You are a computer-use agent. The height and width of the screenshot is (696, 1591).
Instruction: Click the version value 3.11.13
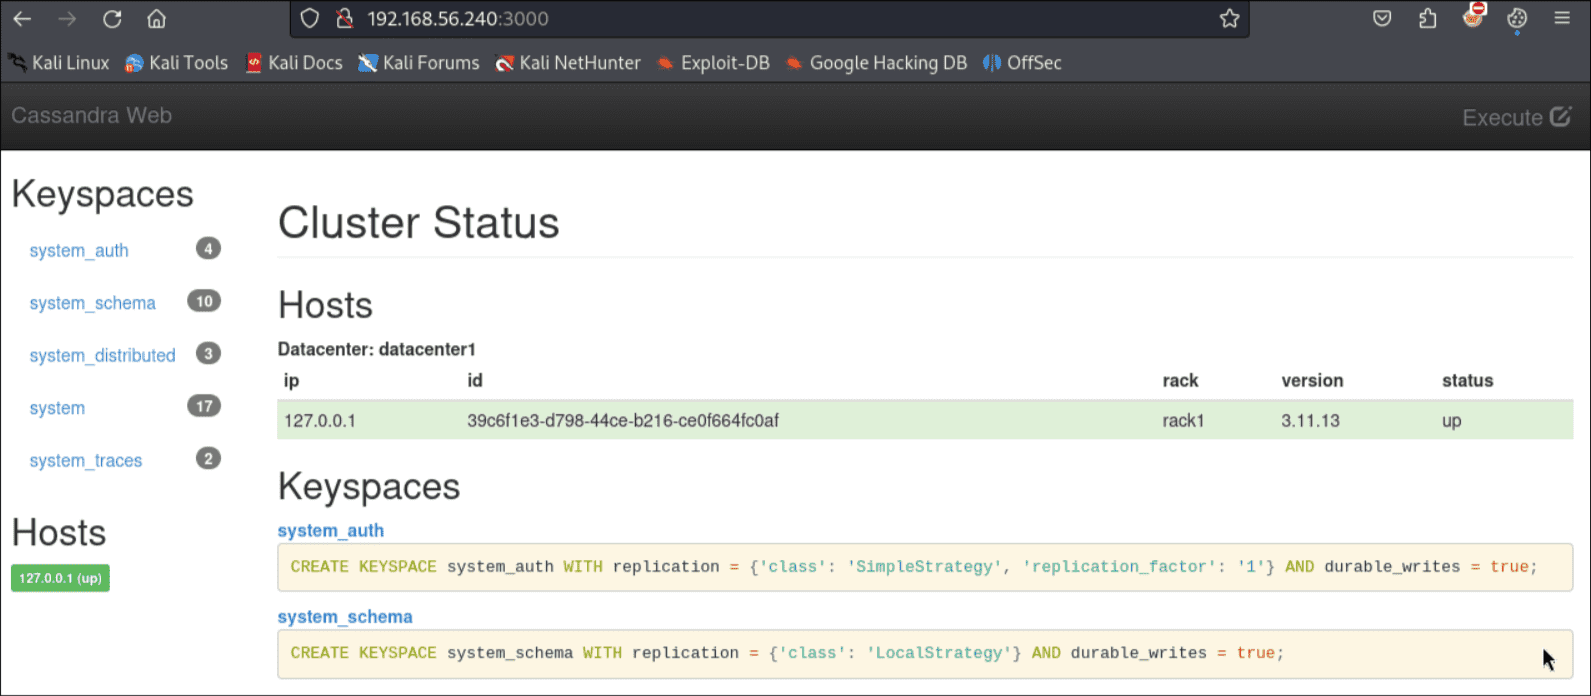point(1310,421)
